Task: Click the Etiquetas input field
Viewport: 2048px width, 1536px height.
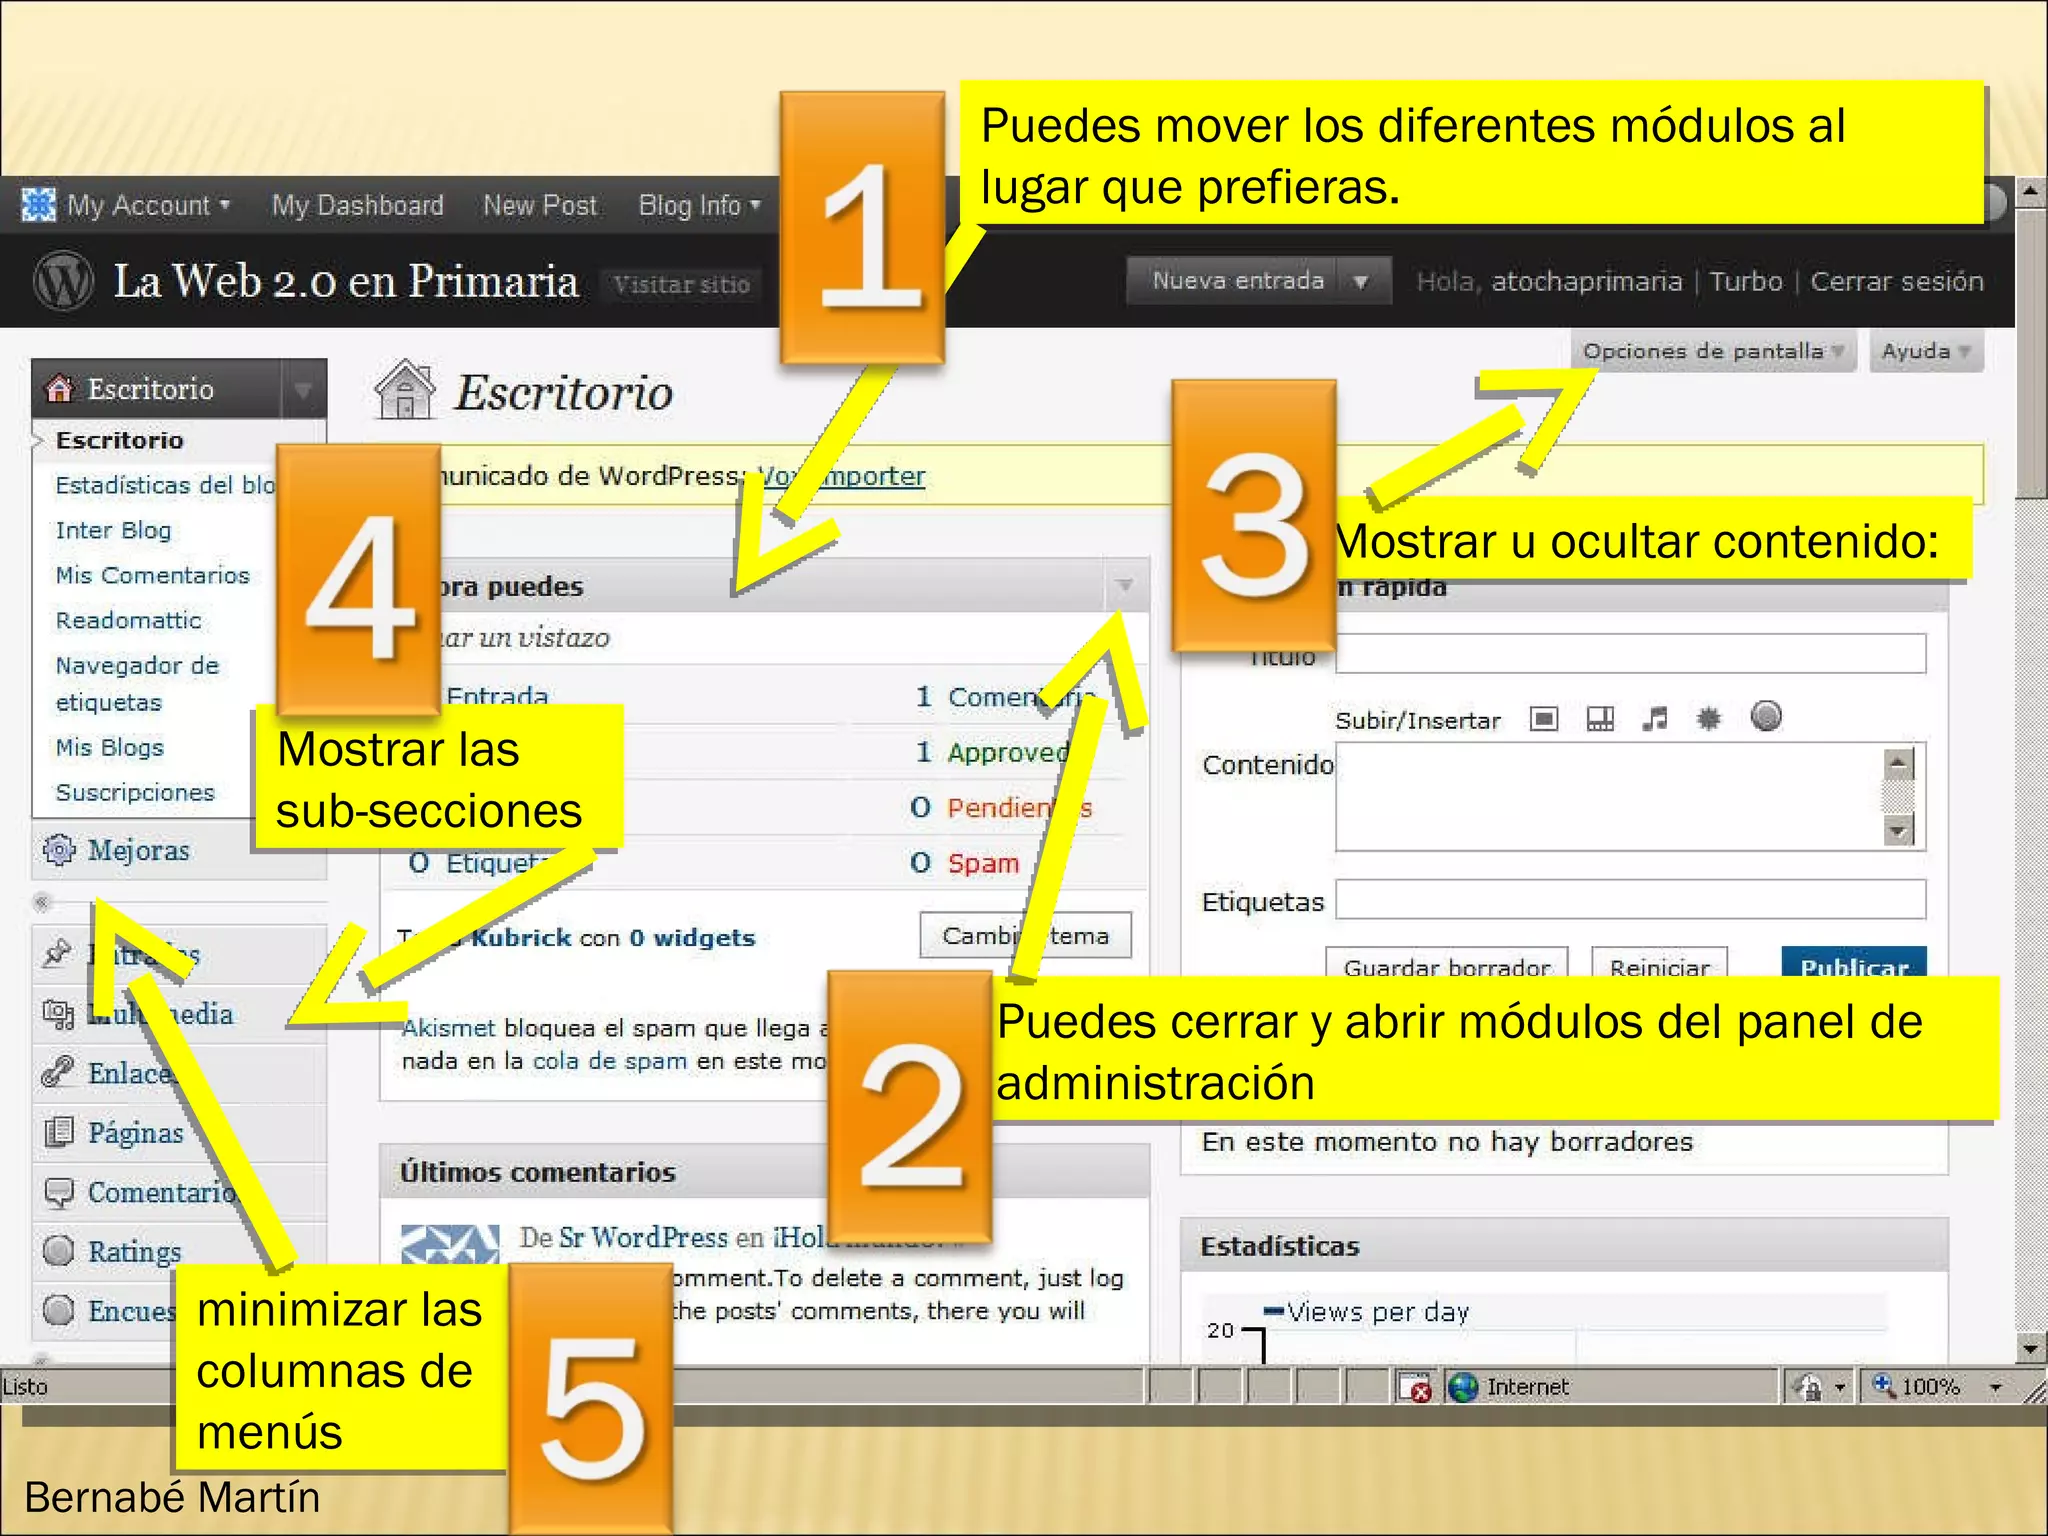Action: click(x=1630, y=899)
